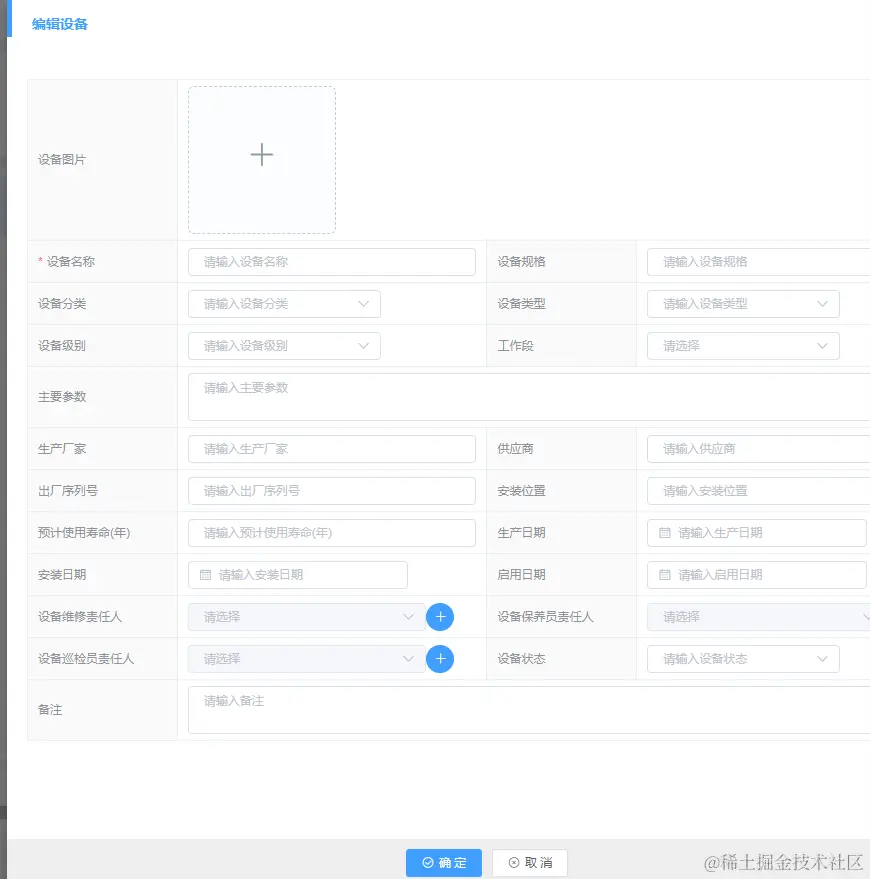Add a person next to 设备巡检员责任人
Screen dimensions: 870x879
coord(440,659)
